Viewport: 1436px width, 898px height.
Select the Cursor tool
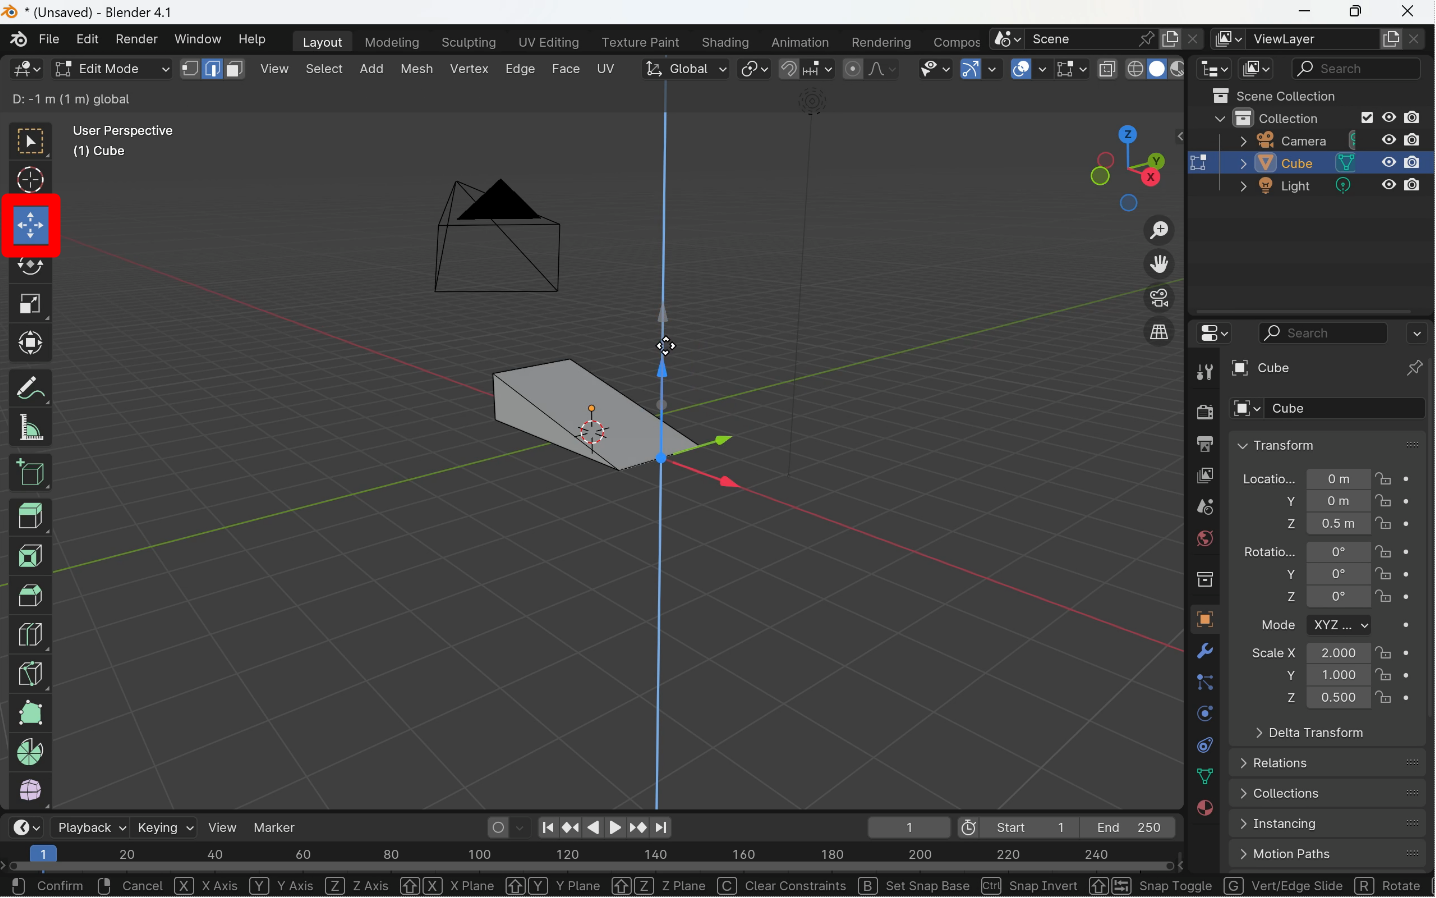click(x=30, y=180)
